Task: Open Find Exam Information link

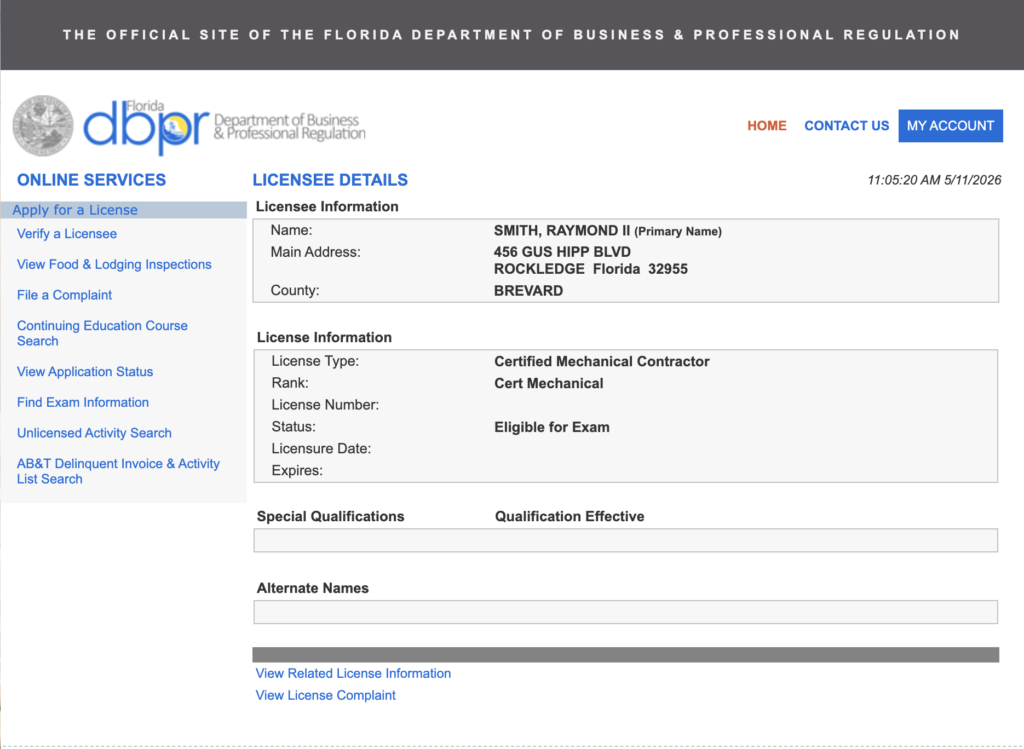Action: pyautogui.click(x=83, y=402)
